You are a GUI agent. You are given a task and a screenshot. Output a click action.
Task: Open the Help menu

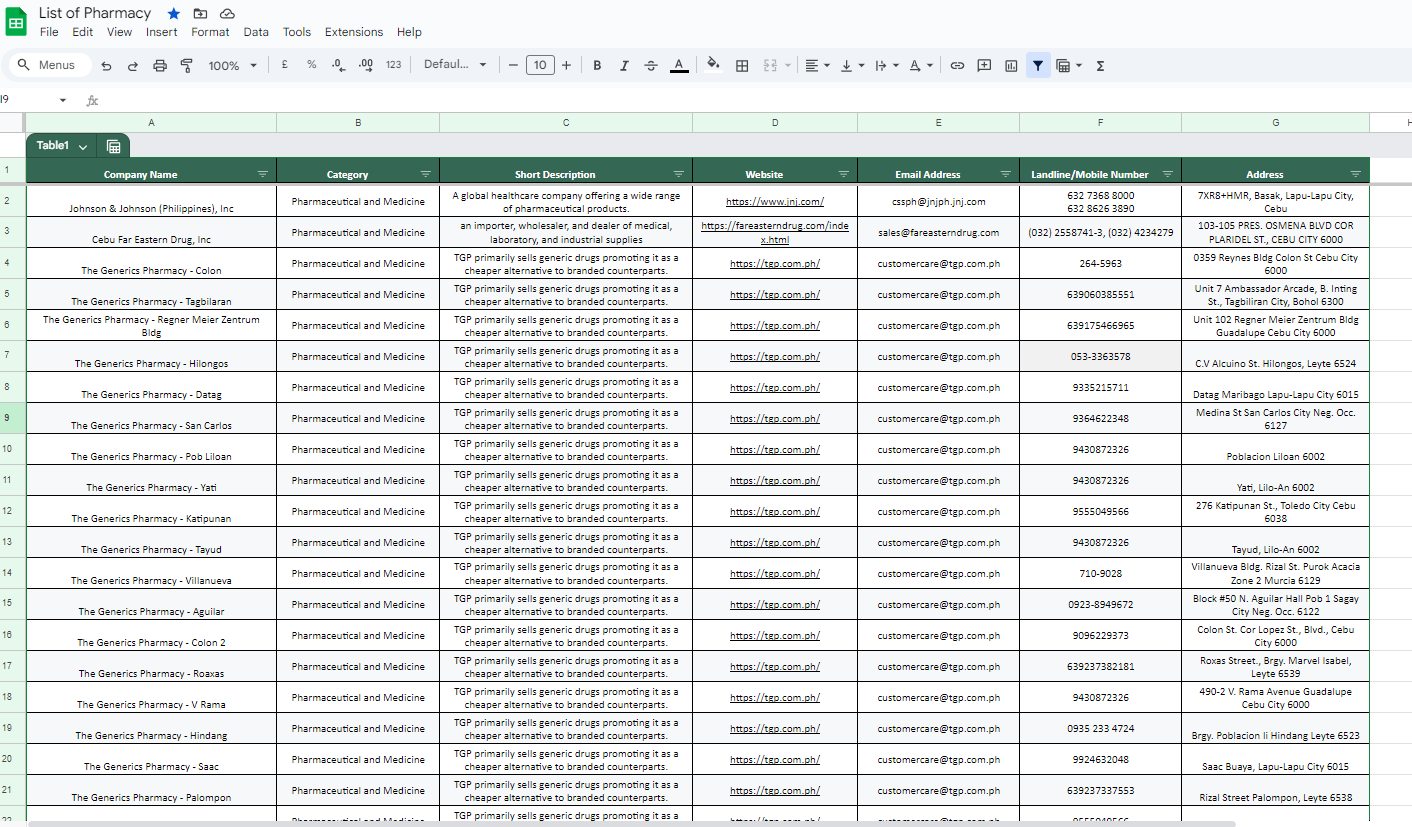coord(409,32)
